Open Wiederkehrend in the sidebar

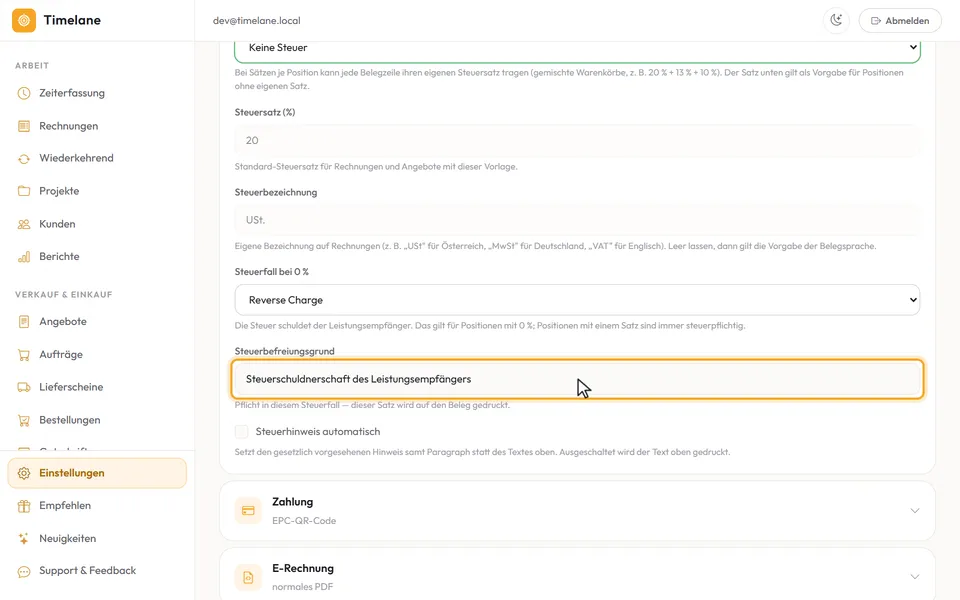(x=97, y=159)
